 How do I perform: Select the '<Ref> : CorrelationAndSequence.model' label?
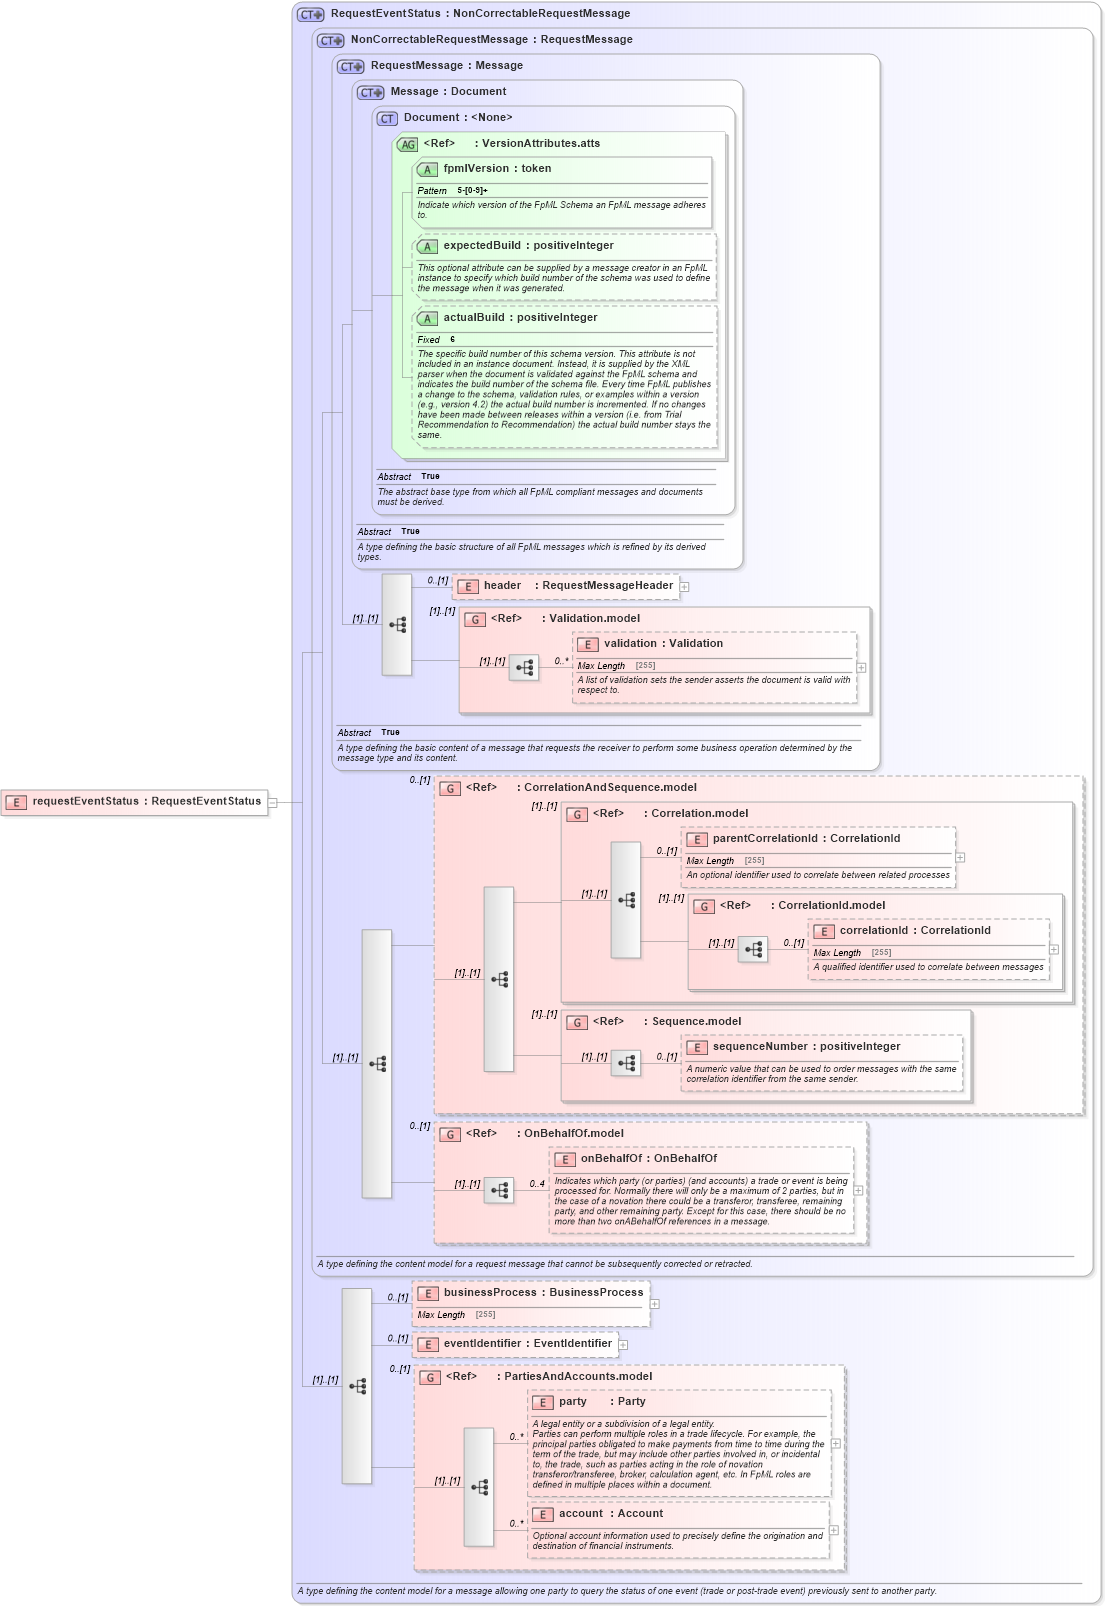pos(581,788)
